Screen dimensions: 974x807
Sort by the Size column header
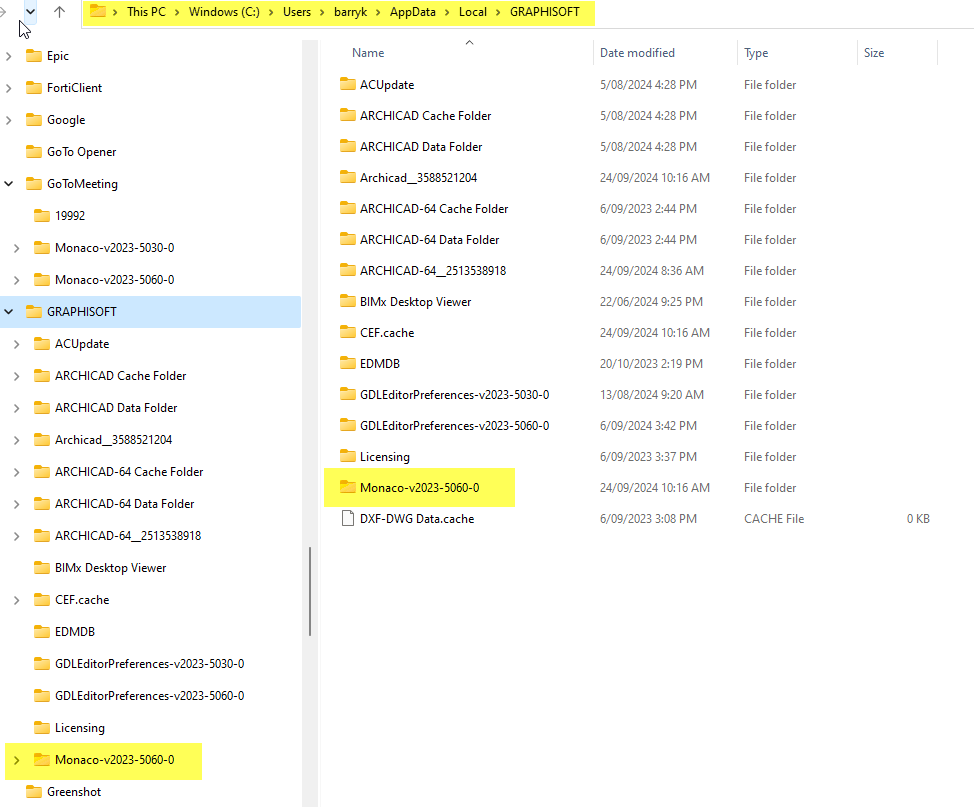point(873,53)
